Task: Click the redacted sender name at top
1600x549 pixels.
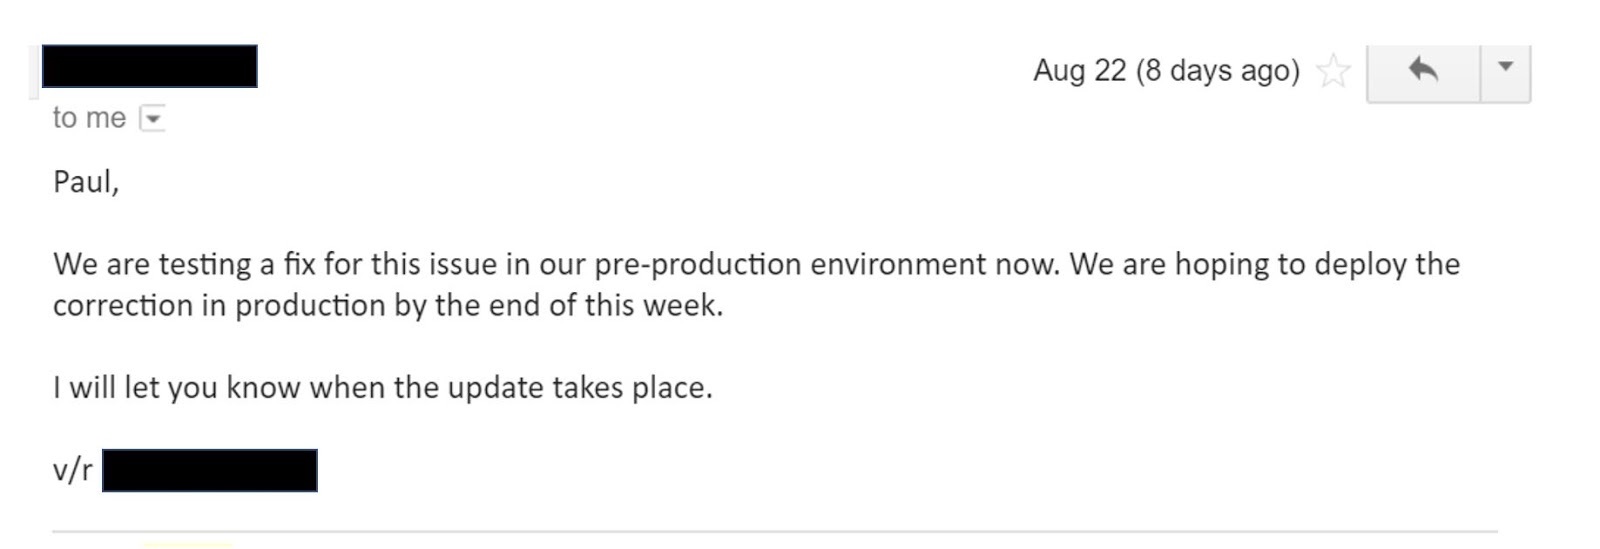Action: (x=150, y=66)
